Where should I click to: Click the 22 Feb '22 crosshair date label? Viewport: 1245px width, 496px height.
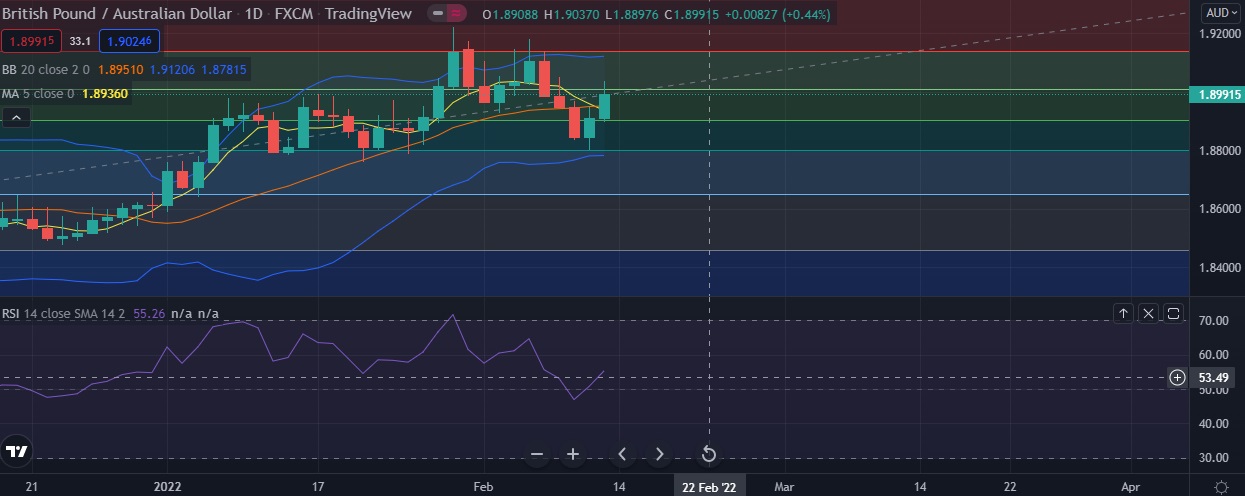(709, 486)
